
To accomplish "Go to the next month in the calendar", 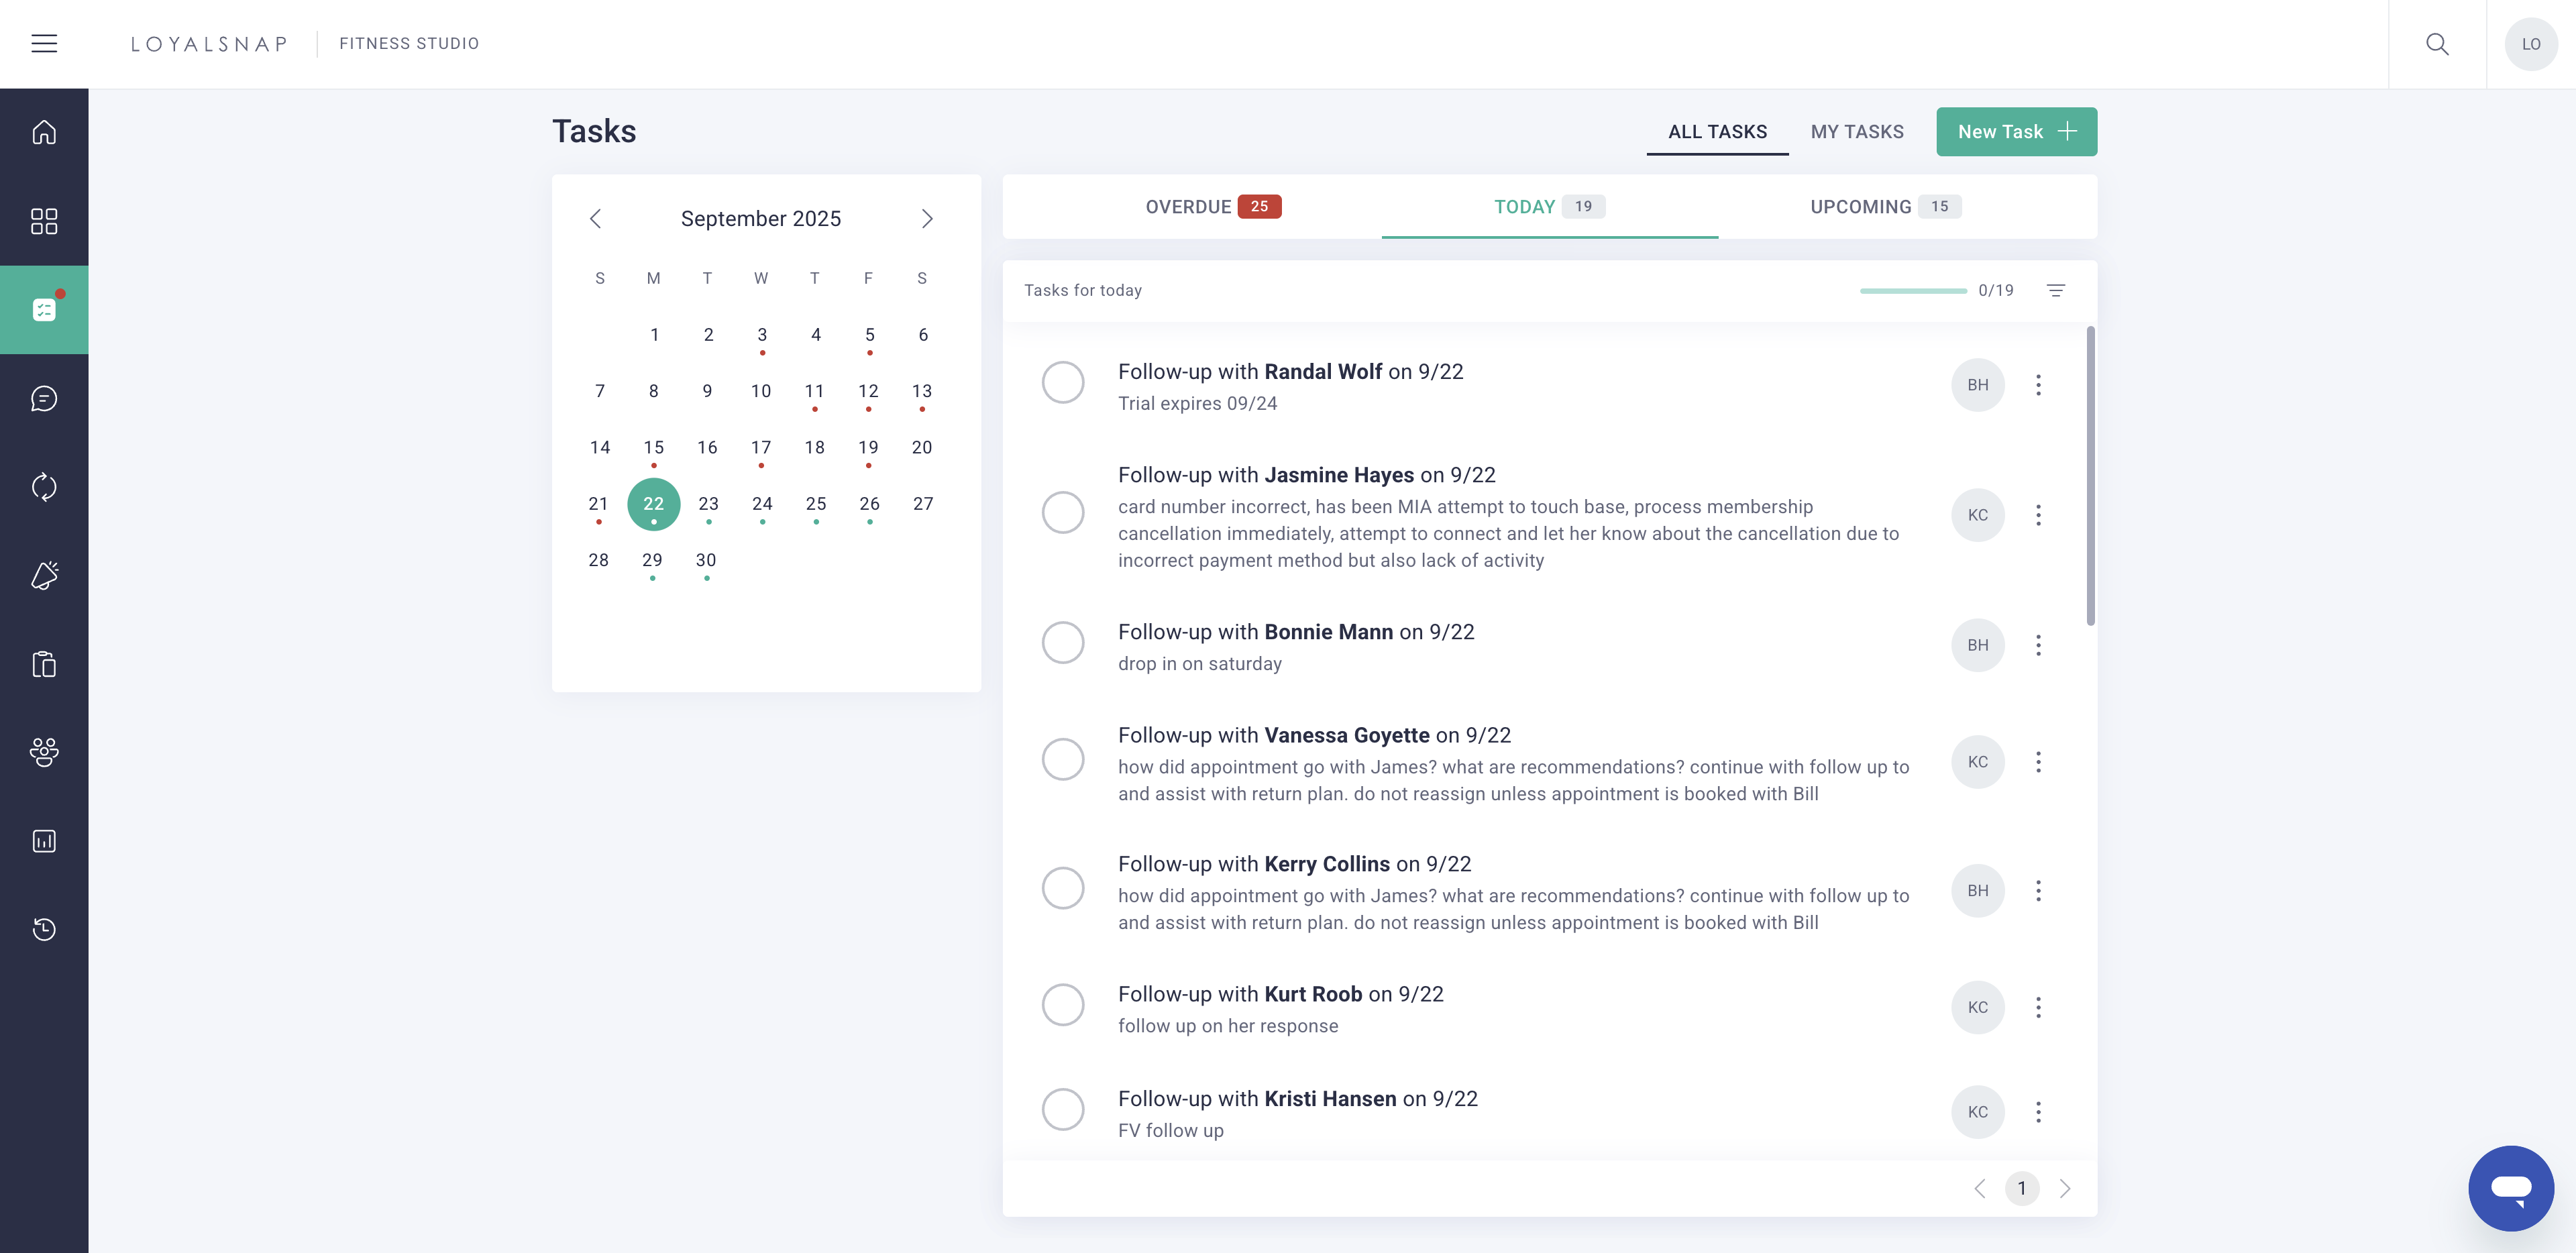I will tap(927, 218).
